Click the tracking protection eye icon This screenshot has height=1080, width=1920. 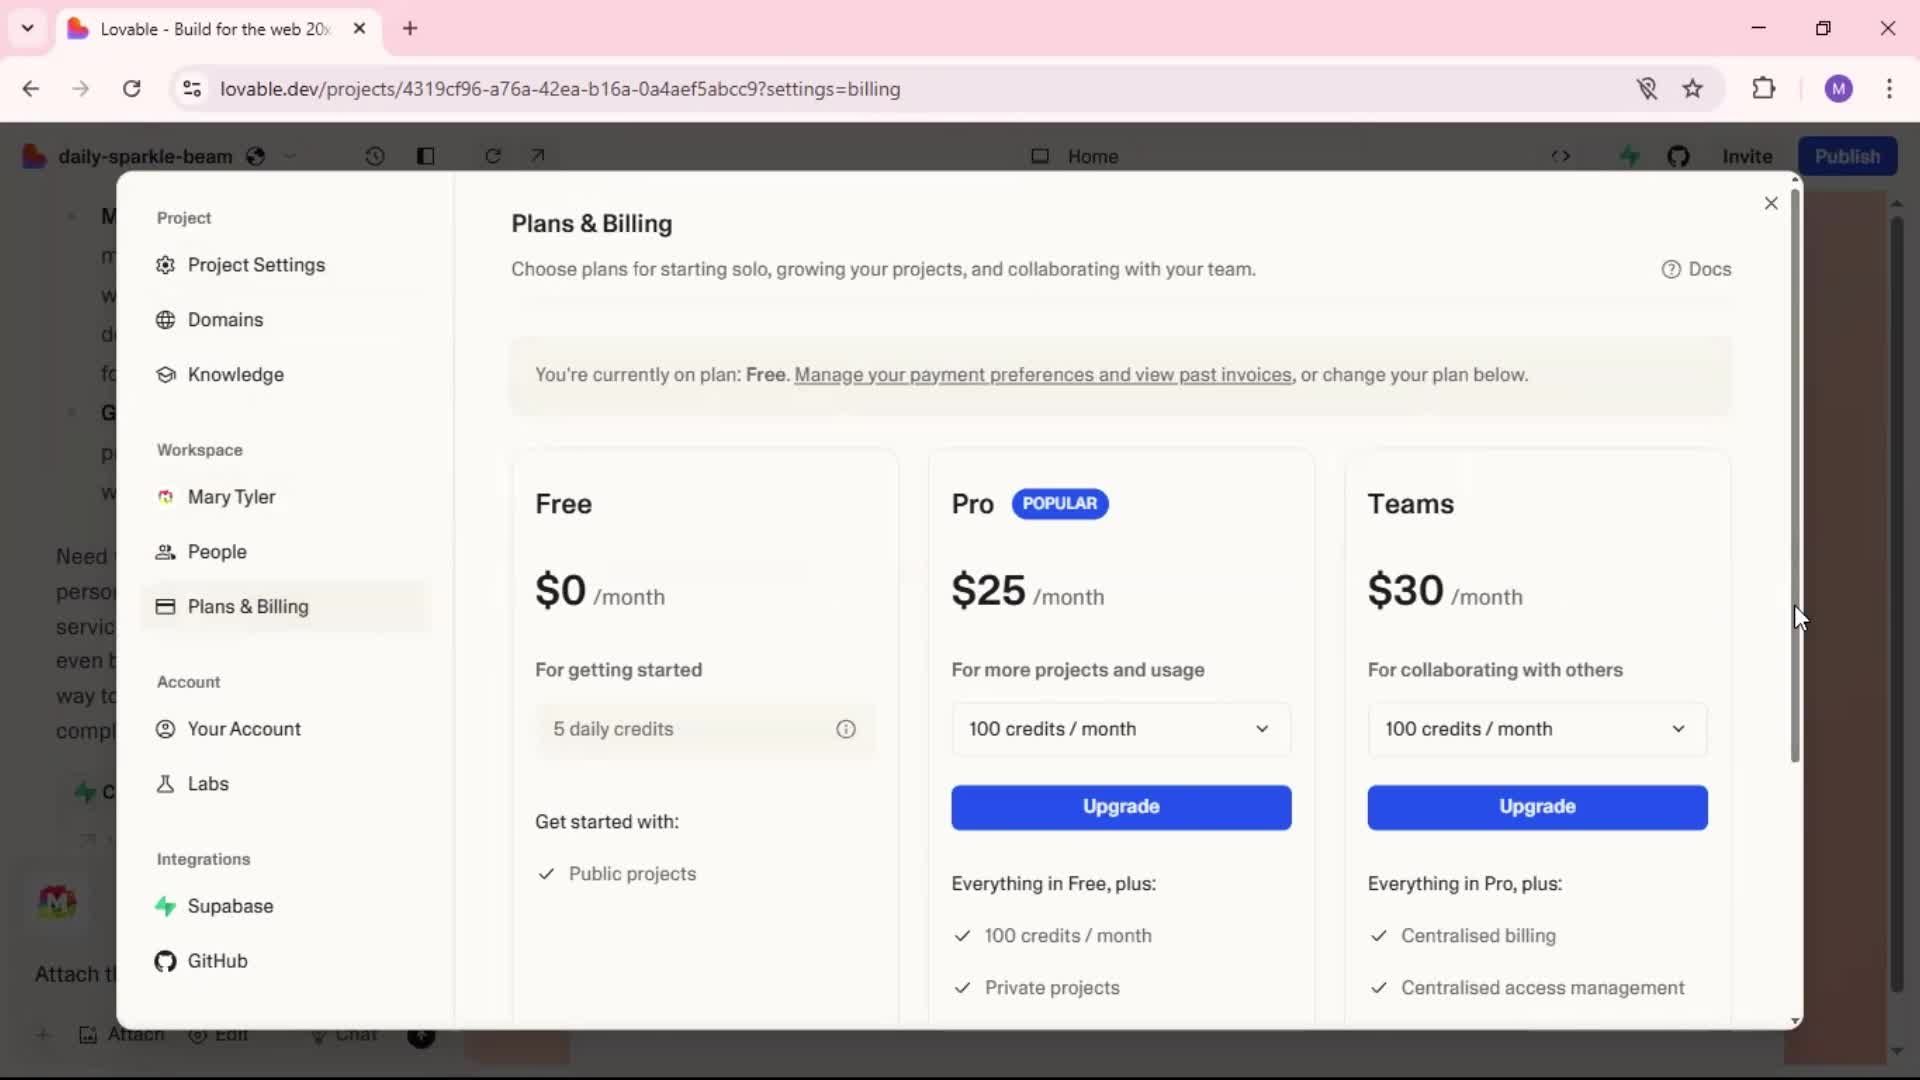1647,89
